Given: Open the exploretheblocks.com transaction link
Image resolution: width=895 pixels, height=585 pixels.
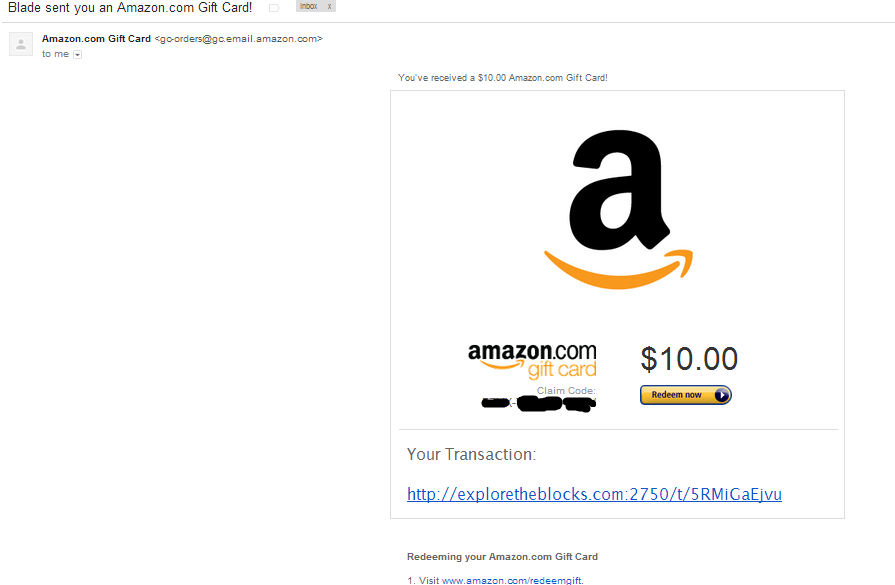Looking at the screenshot, I should [x=594, y=494].
